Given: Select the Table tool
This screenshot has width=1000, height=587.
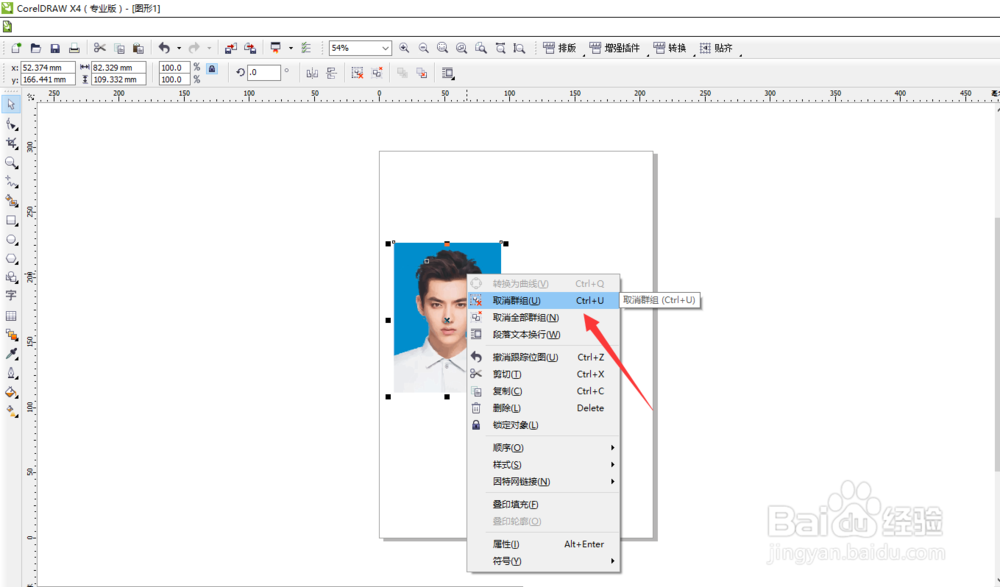Looking at the screenshot, I should [11, 316].
